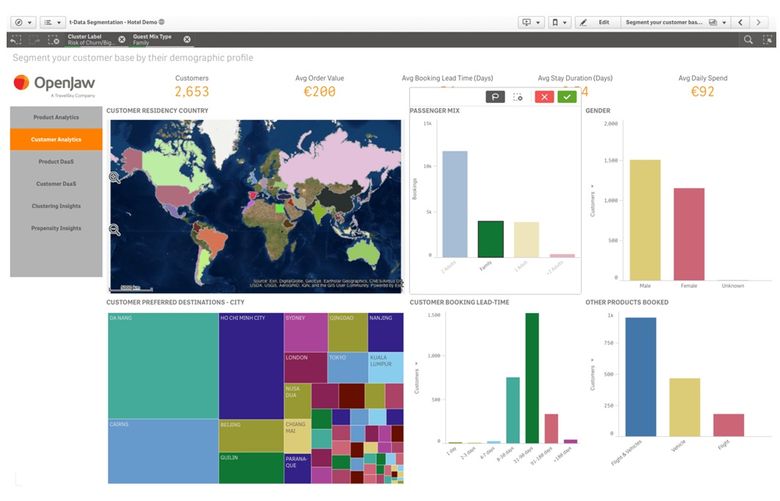
Task: Select the Male bar in Gender
Action: click(645, 220)
